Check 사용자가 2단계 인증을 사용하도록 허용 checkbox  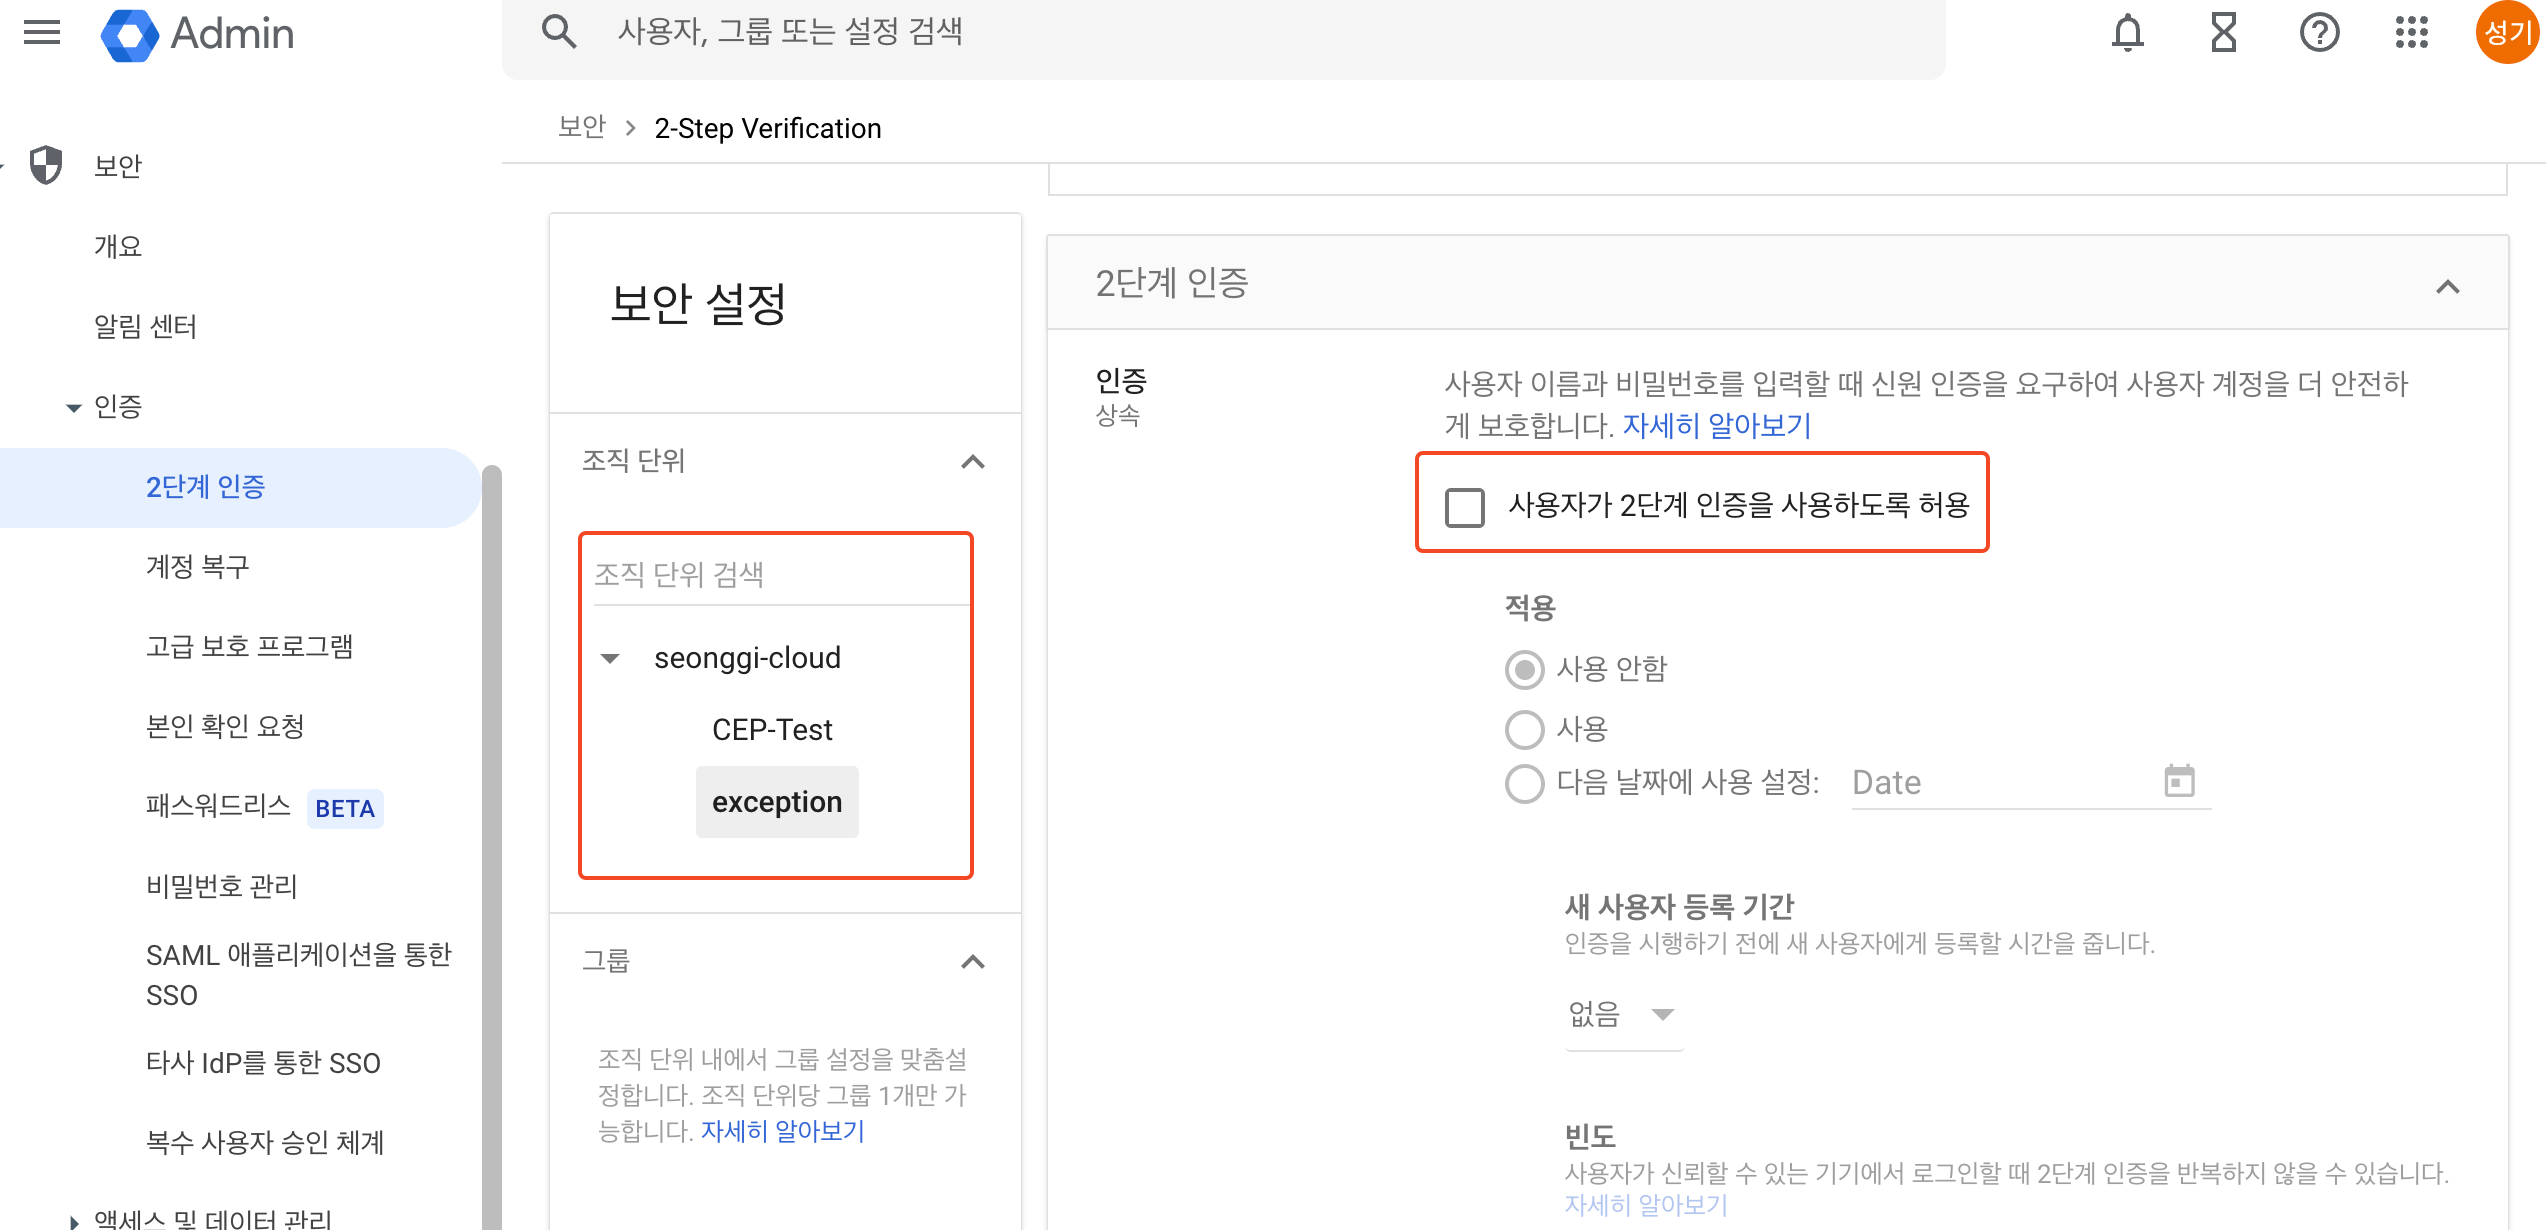[x=1465, y=506]
